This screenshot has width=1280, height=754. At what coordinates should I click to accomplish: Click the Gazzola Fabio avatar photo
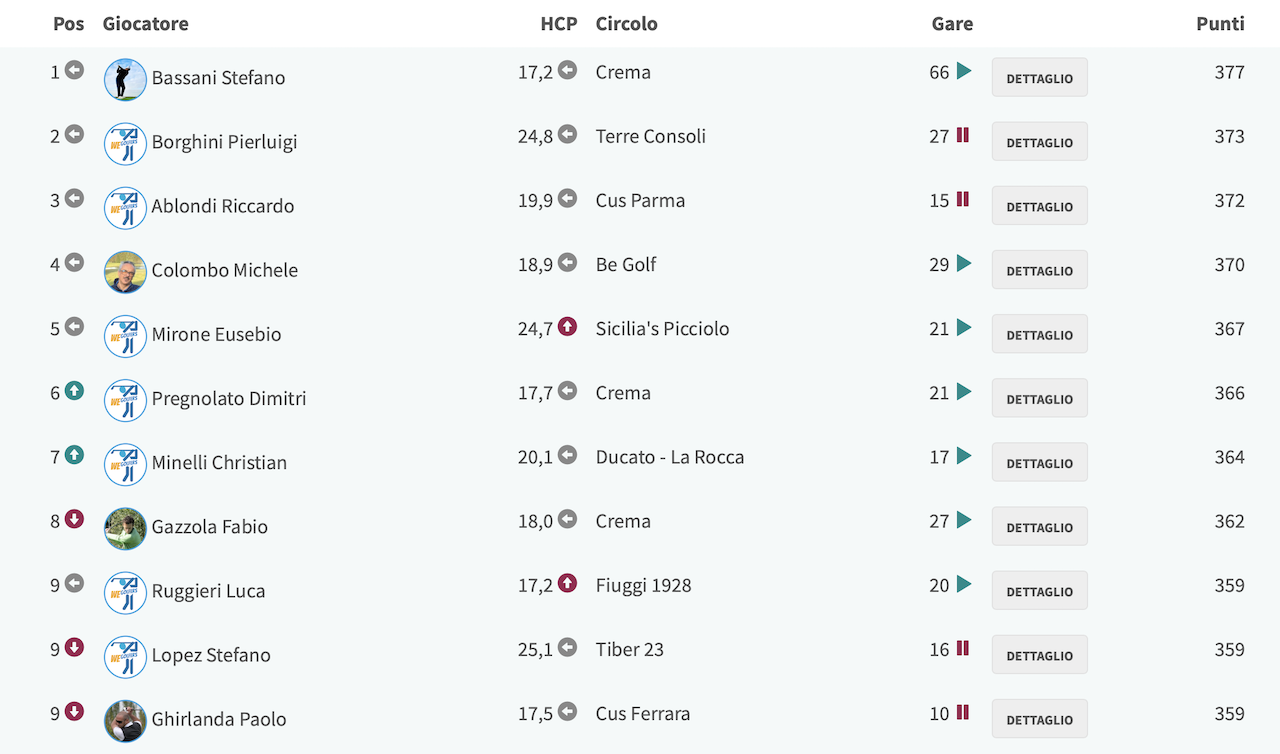coord(125,528)
